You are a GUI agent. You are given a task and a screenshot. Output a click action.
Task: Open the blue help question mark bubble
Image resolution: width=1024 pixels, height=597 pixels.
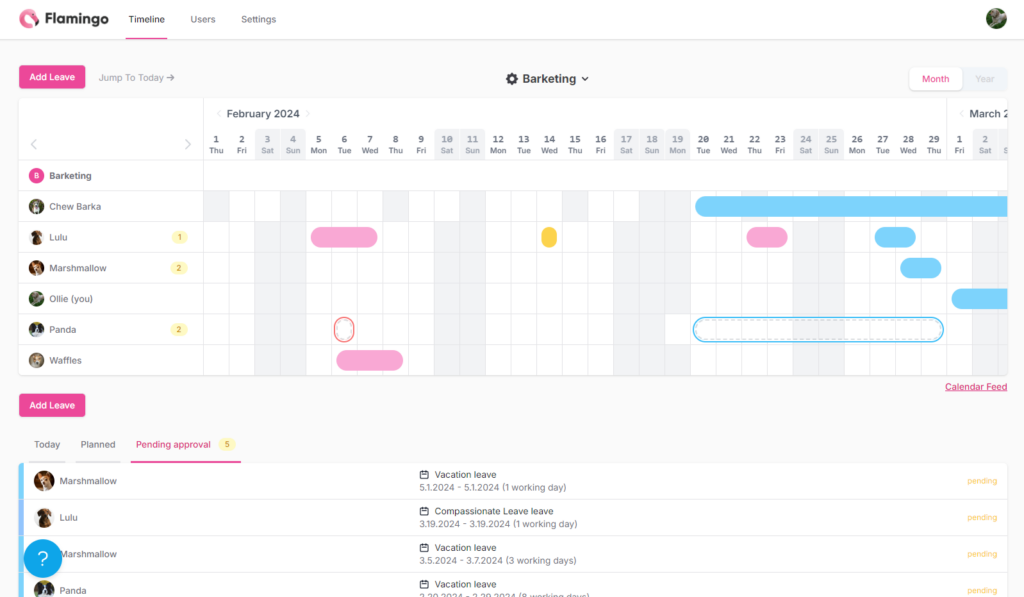pos(43,558)
